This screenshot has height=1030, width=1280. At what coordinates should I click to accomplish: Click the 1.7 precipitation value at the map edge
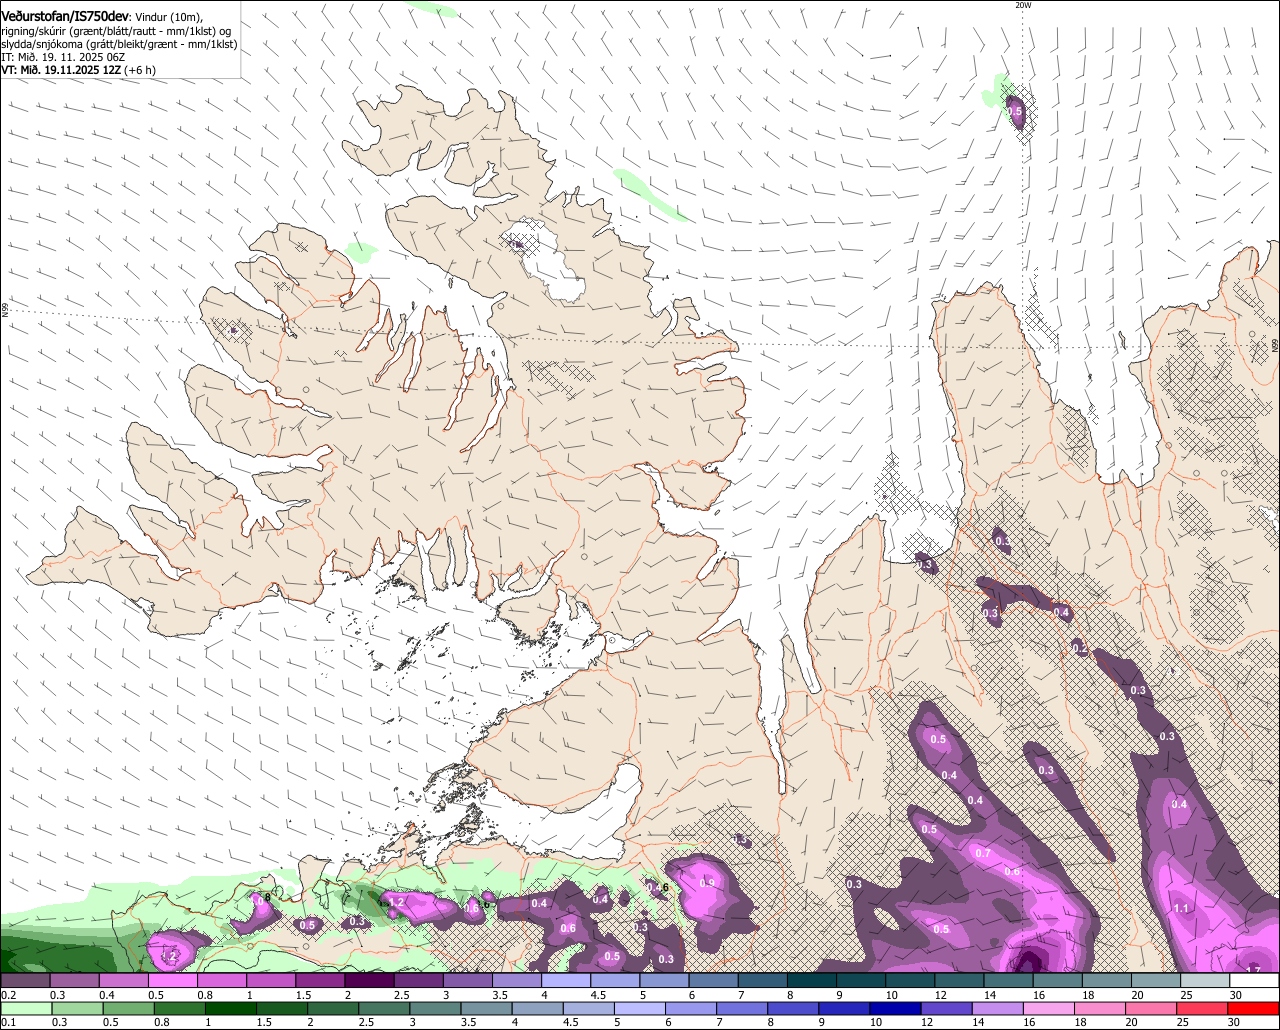[1253, 970]
